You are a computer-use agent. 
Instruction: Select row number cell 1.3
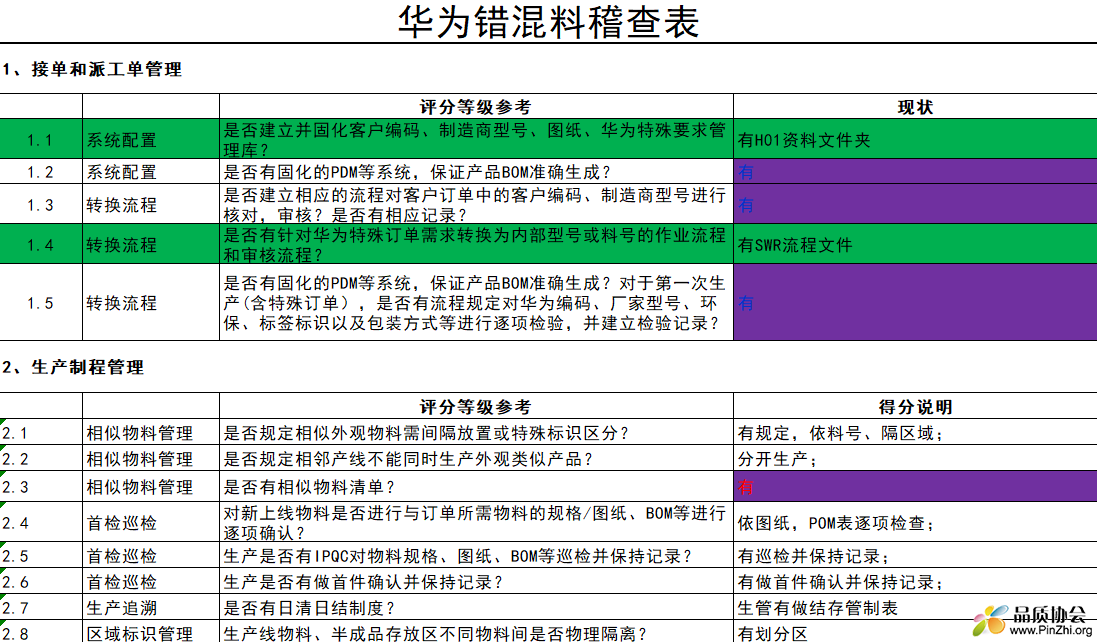click(41, 204)
